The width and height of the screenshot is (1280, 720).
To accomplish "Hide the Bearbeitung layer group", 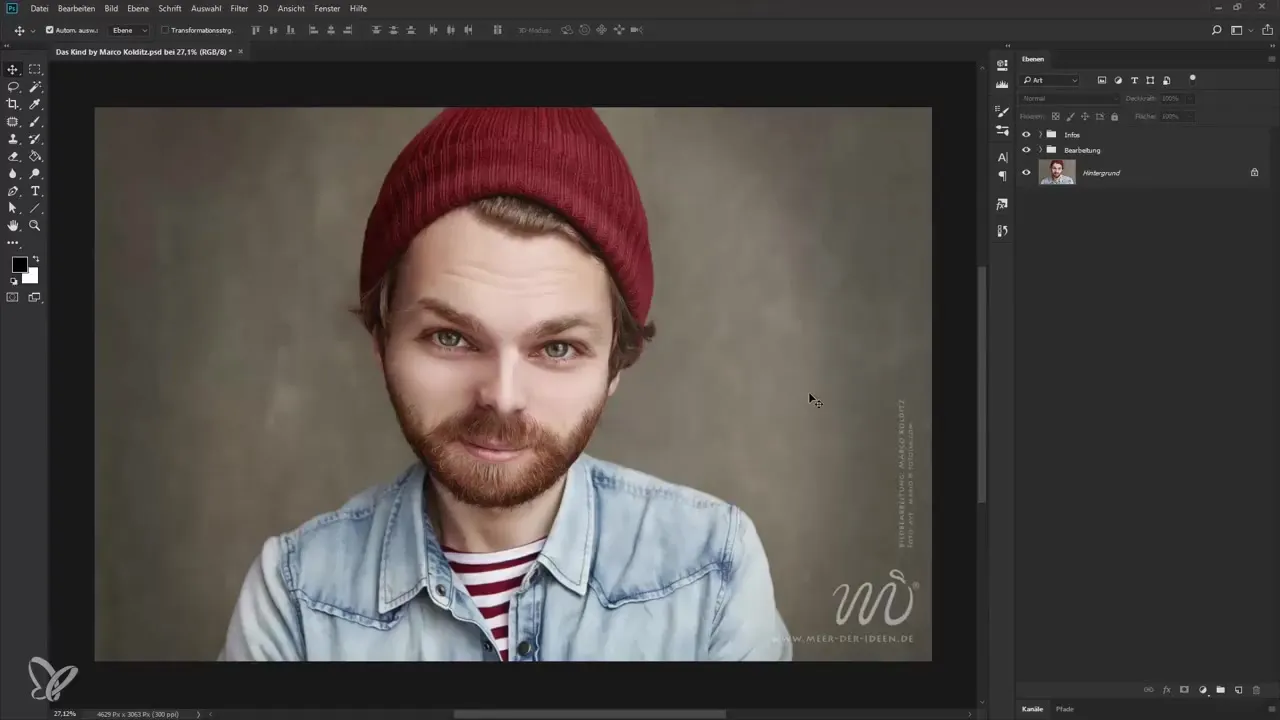I will [1025, 150].
